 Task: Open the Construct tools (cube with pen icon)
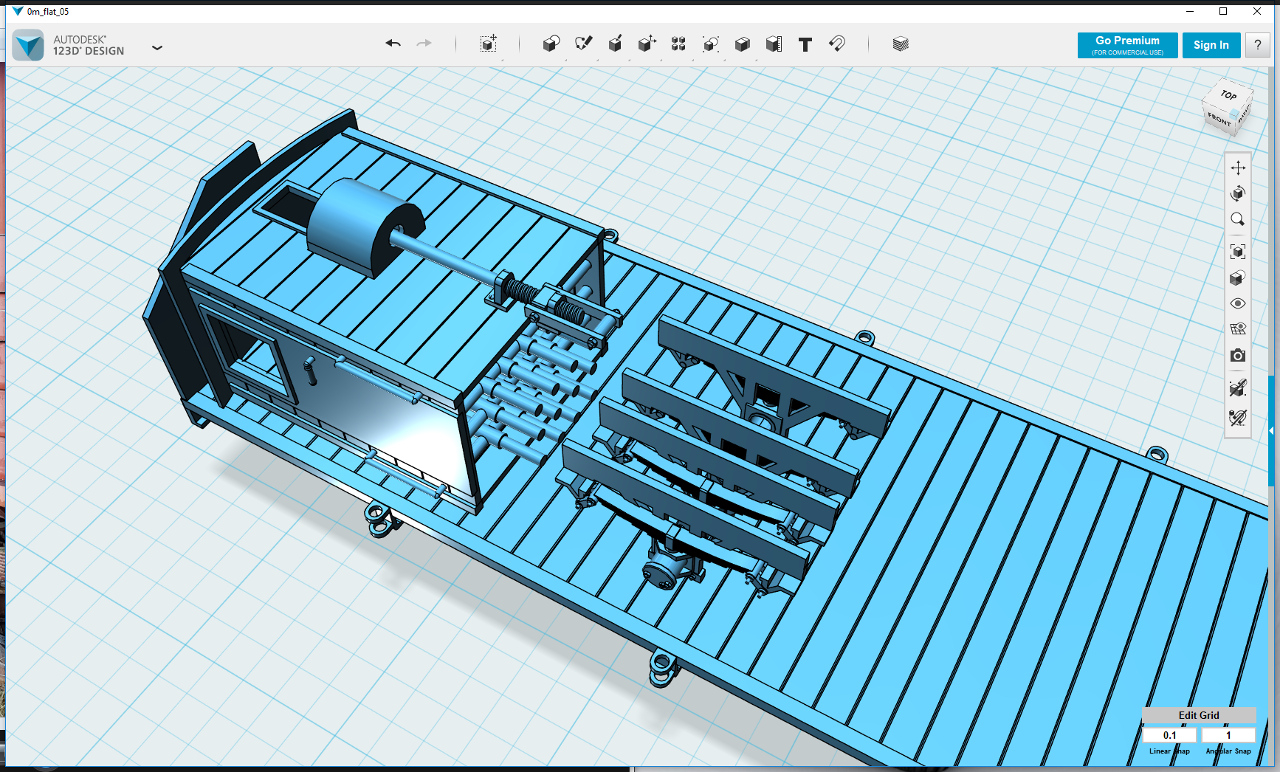[x=616, y=44]
